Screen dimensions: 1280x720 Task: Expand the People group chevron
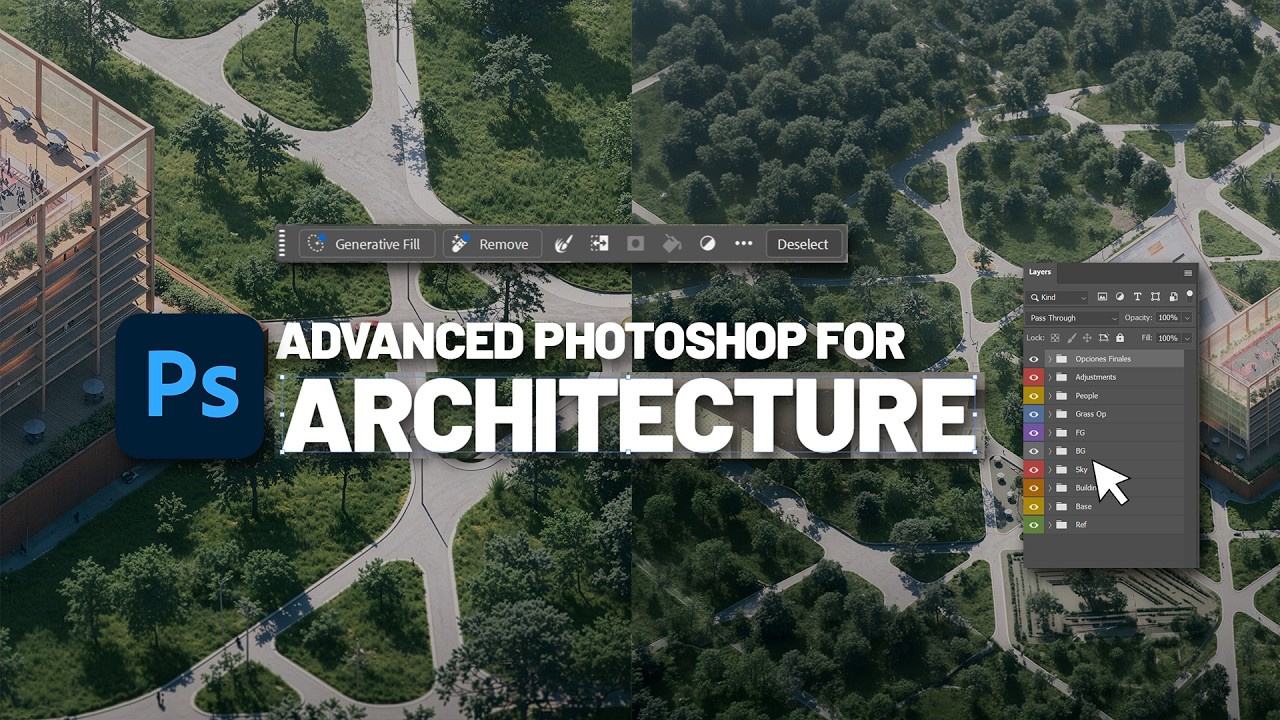tap(1050, 396)
